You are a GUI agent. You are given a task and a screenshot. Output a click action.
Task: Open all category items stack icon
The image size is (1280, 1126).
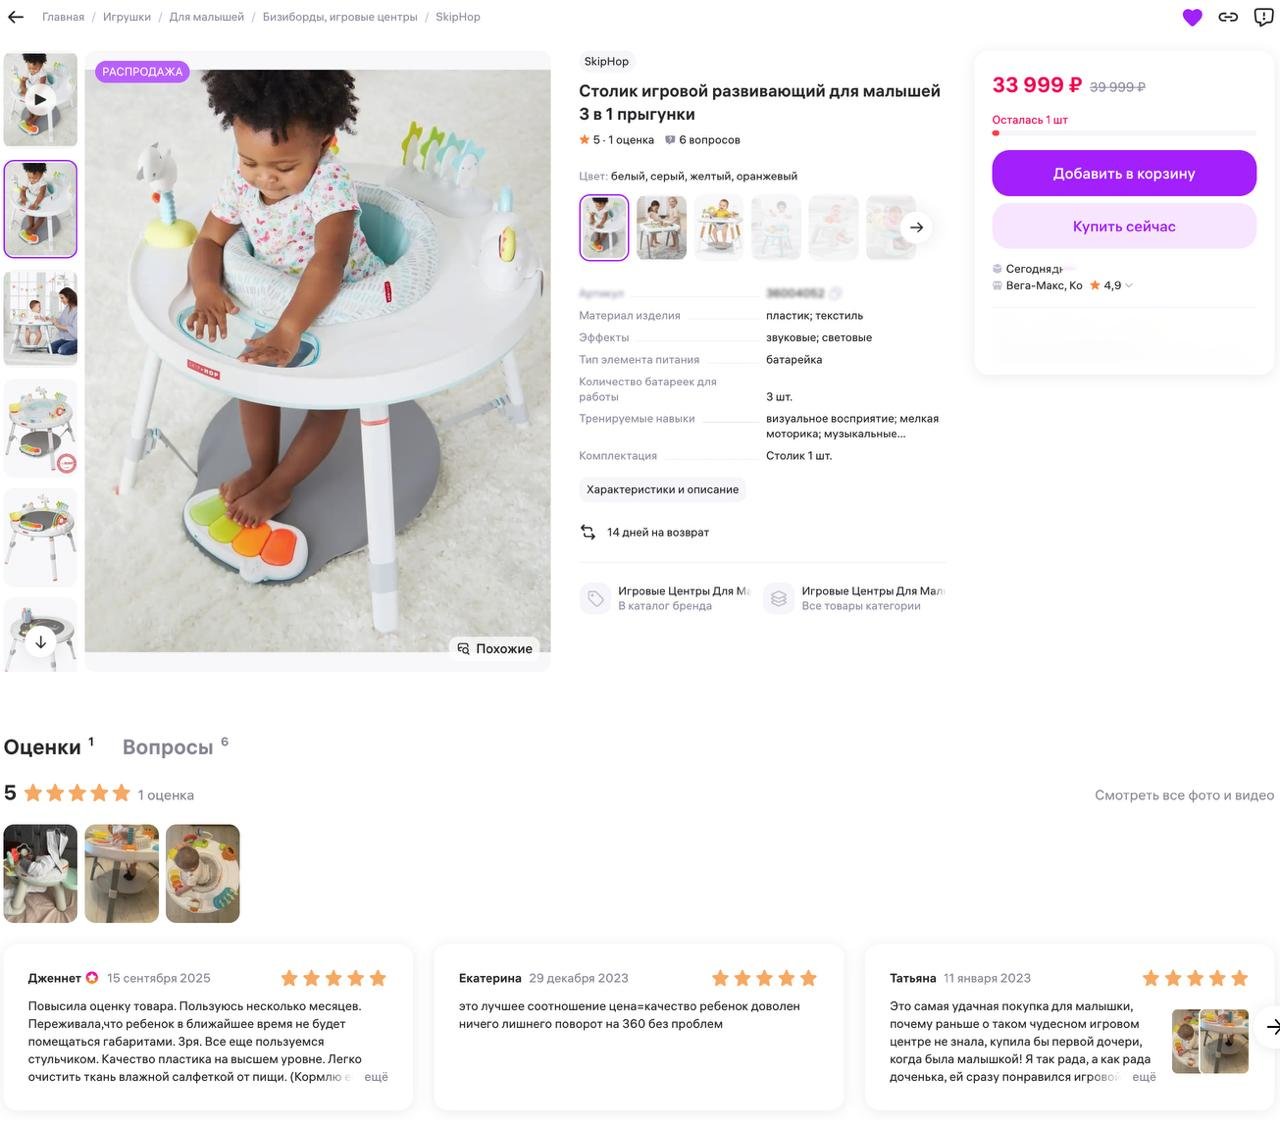pyautogui.click(x=778, y=598)
